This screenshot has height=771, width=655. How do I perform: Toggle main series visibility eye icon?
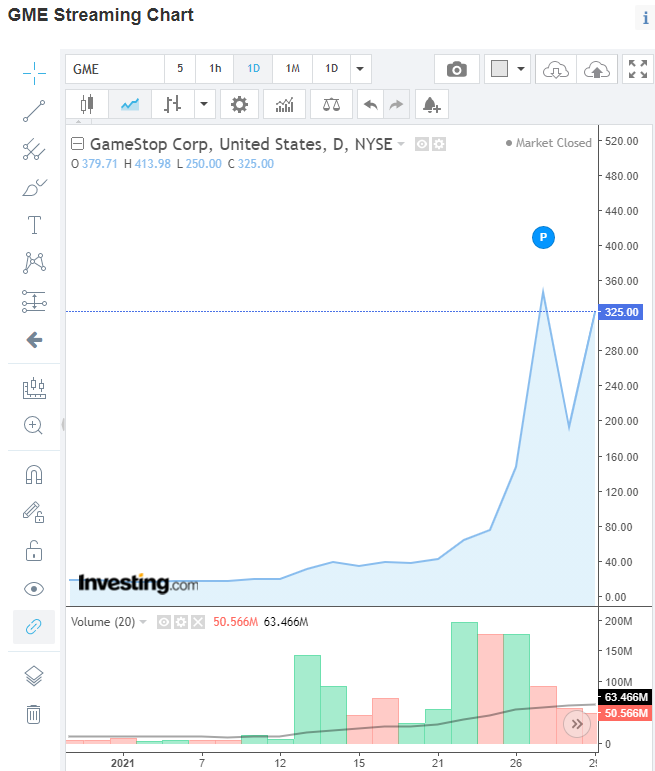[x=421, y=144]
